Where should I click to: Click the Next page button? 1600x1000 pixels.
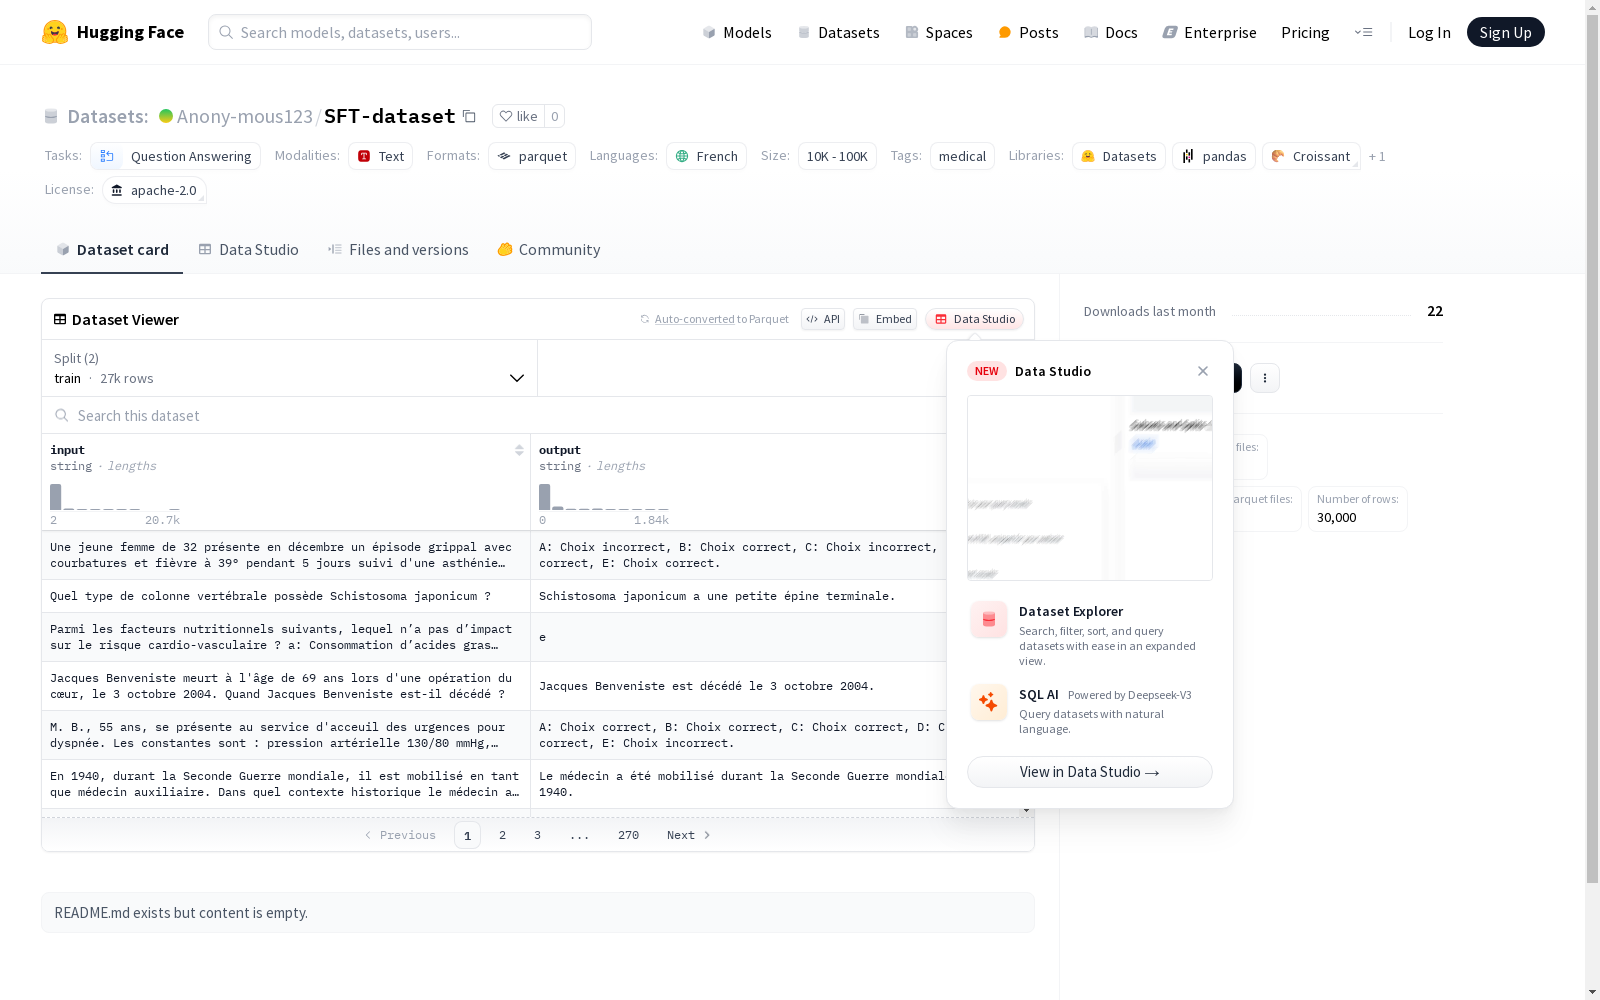688,835
